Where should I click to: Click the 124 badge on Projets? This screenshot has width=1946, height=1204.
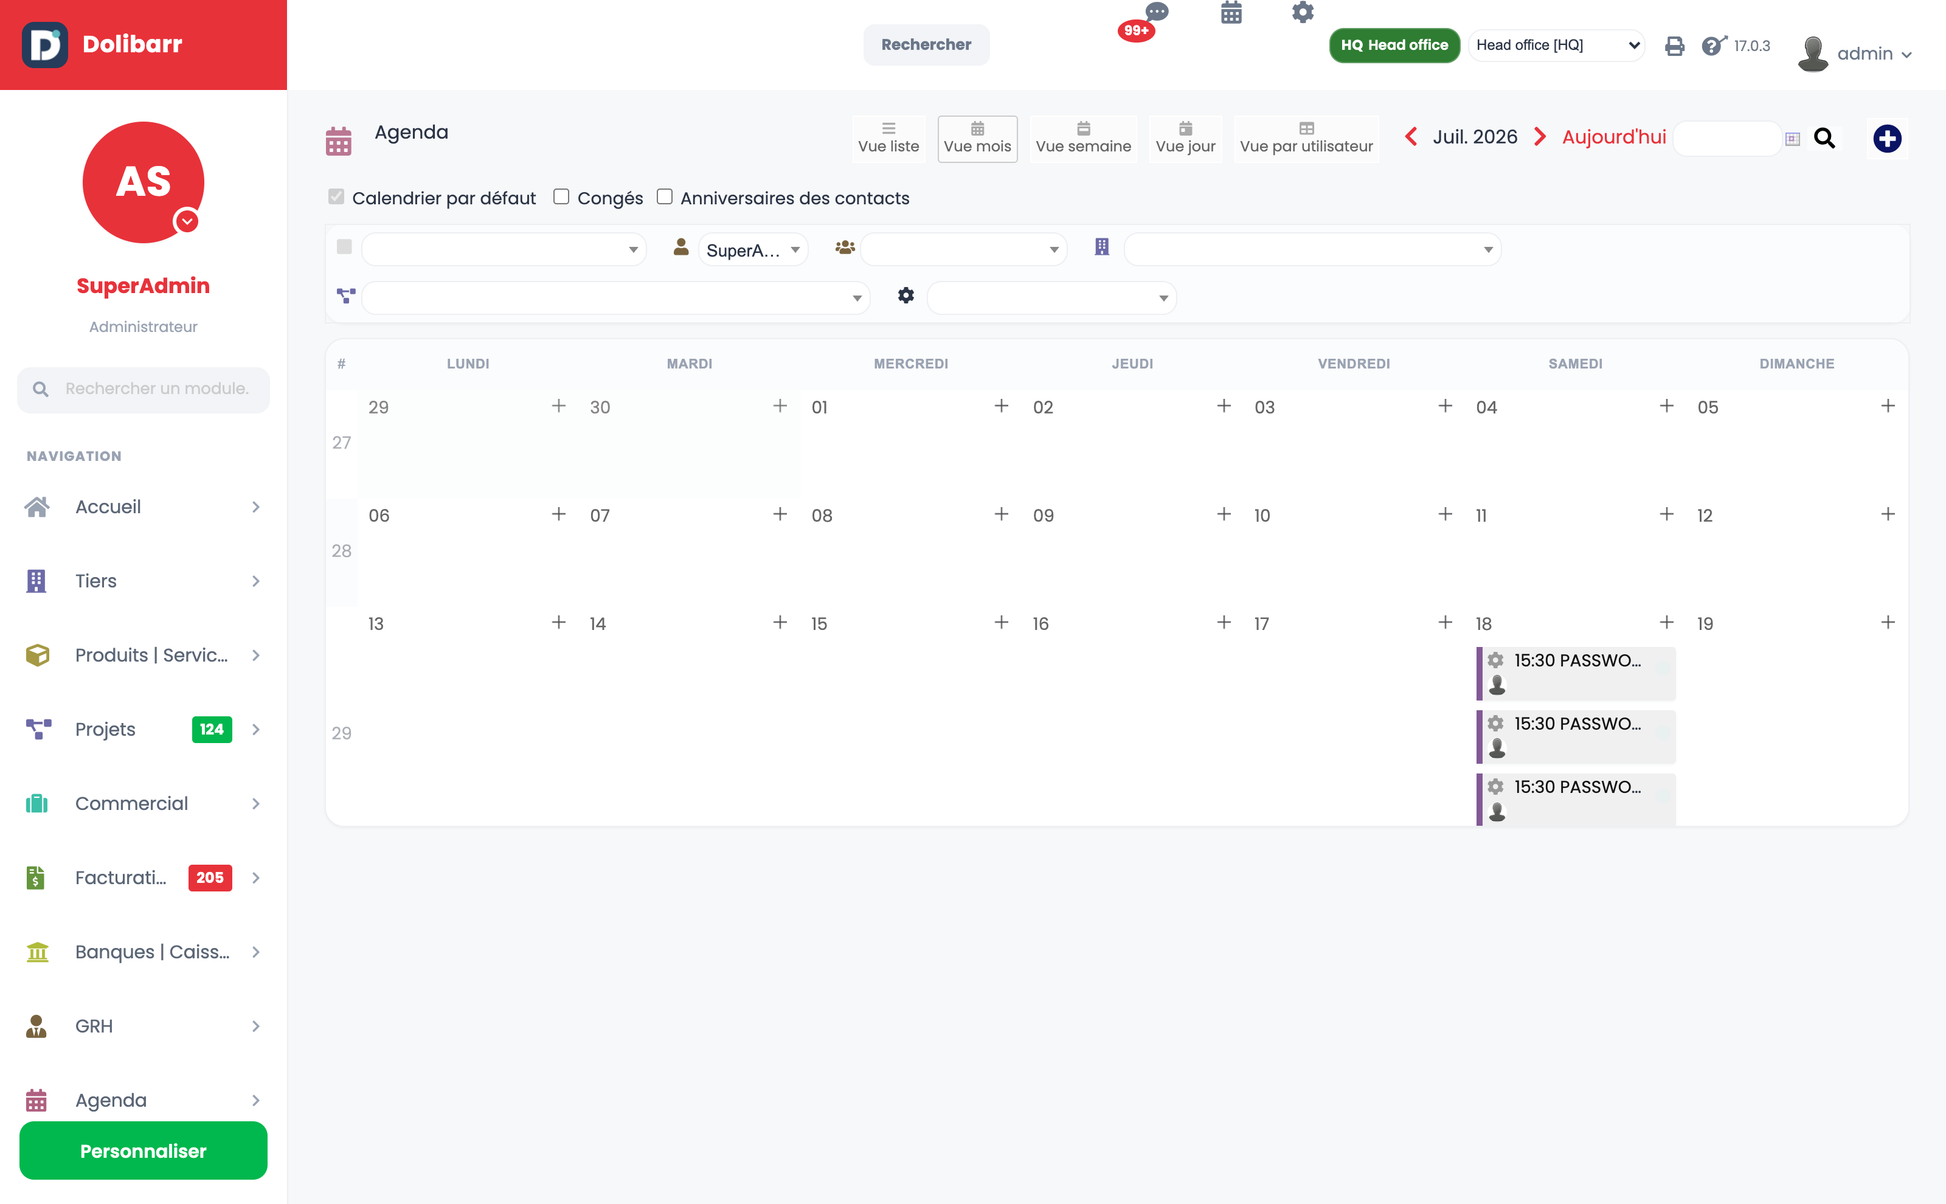click(x=211, y=729)
